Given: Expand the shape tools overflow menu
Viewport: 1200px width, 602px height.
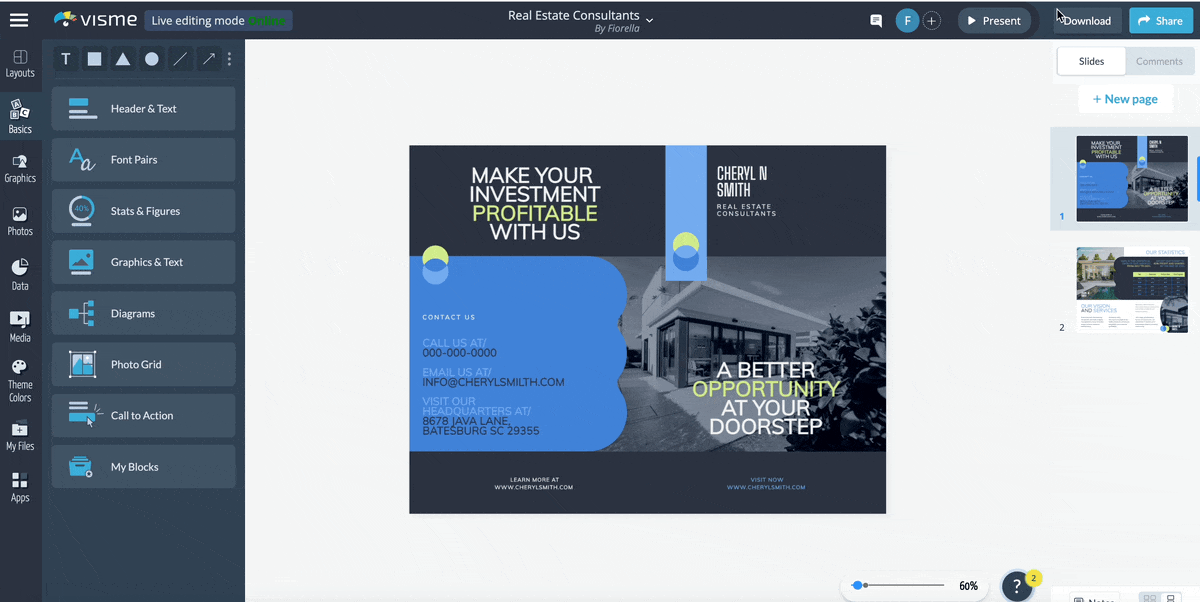Looking at the screenshot, I should coord(229,59).
